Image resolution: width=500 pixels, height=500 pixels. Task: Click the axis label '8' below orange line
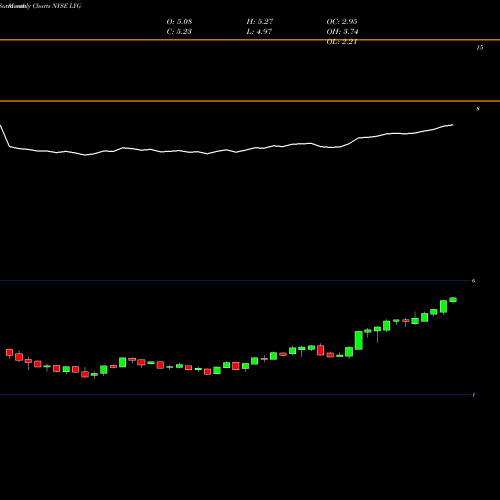[x=478, y=109]
